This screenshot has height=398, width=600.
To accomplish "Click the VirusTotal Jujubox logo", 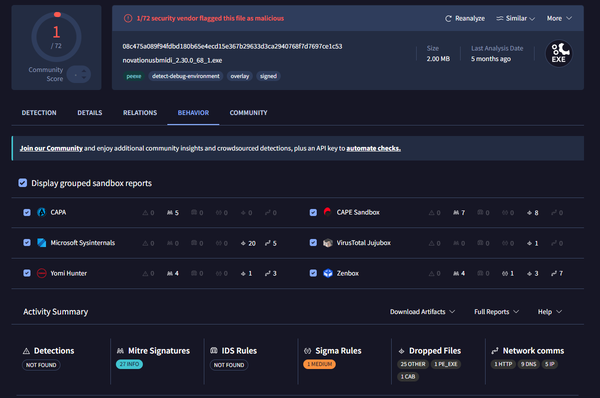I will [x=328, y=243].
